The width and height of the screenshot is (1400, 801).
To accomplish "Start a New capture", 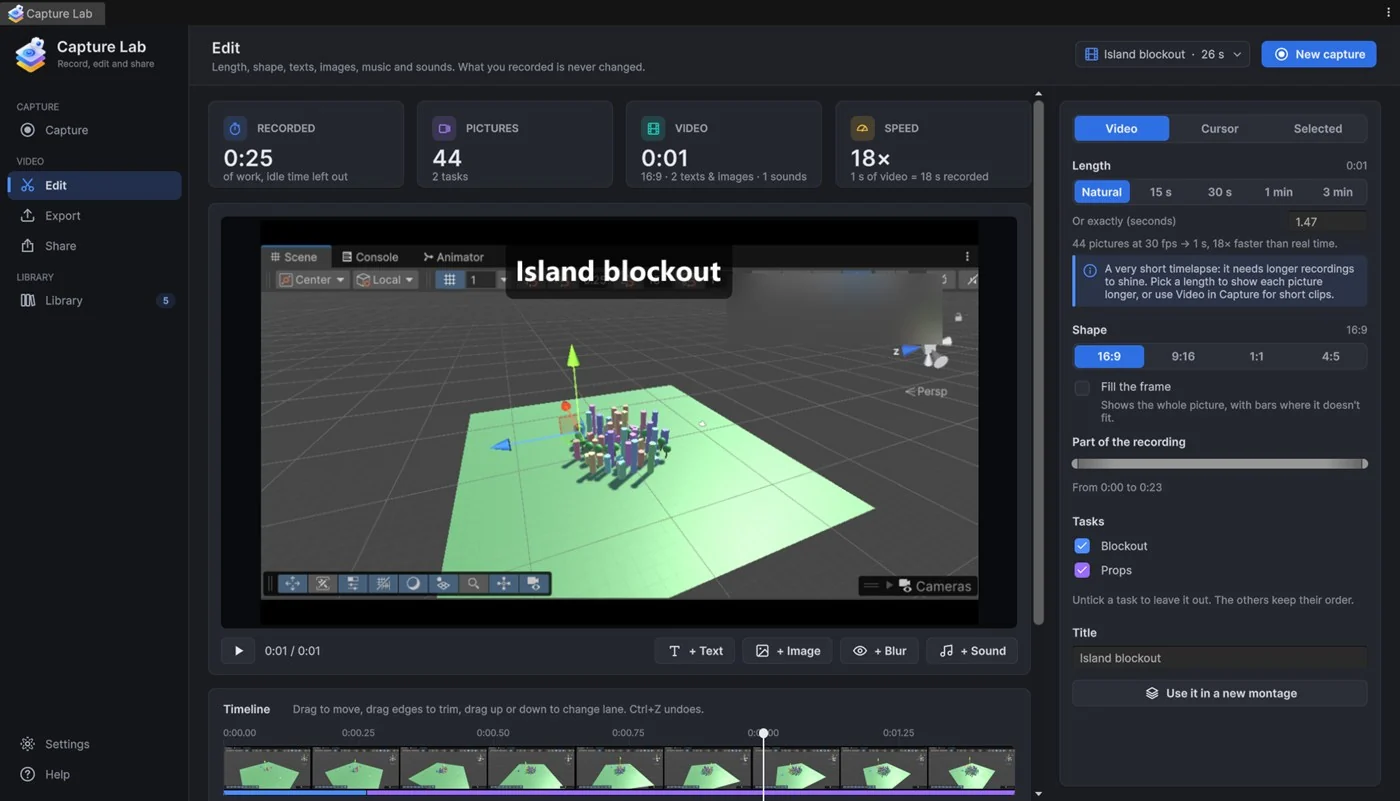I will click(1319, 54).
